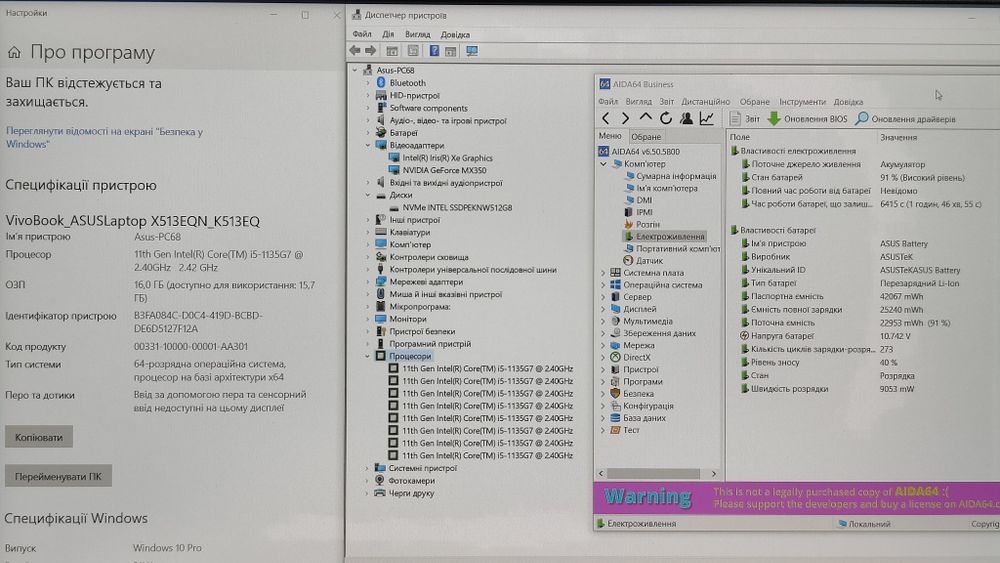Select NVMe INTEL SSDPEKNW512G8 disk
1000x563 pixels.
tap(457, 208)
